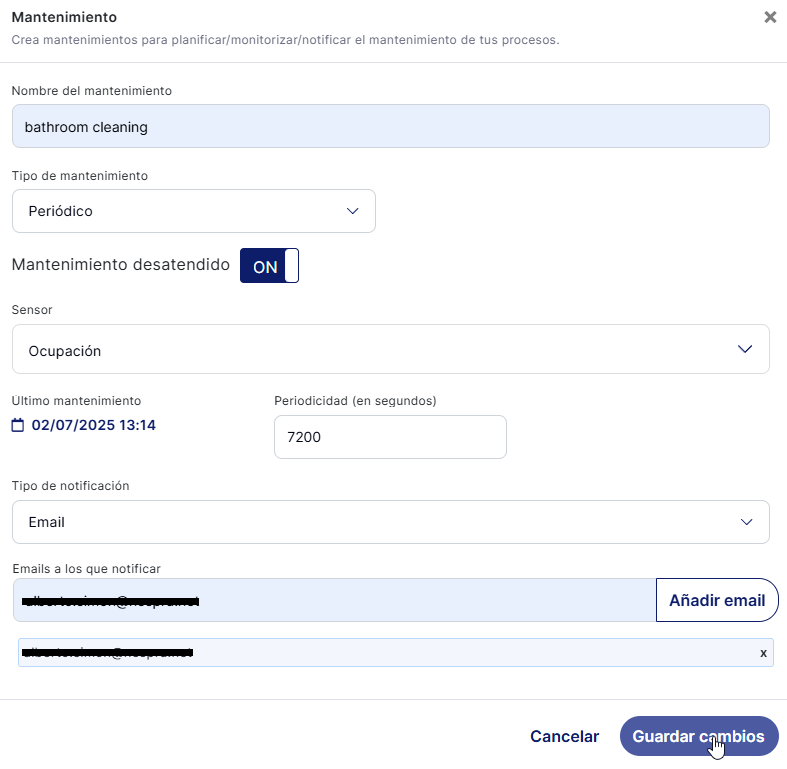Open the date picker via 02/07/2025 13:14
The image size is (787, 769).
pos(94,425)
